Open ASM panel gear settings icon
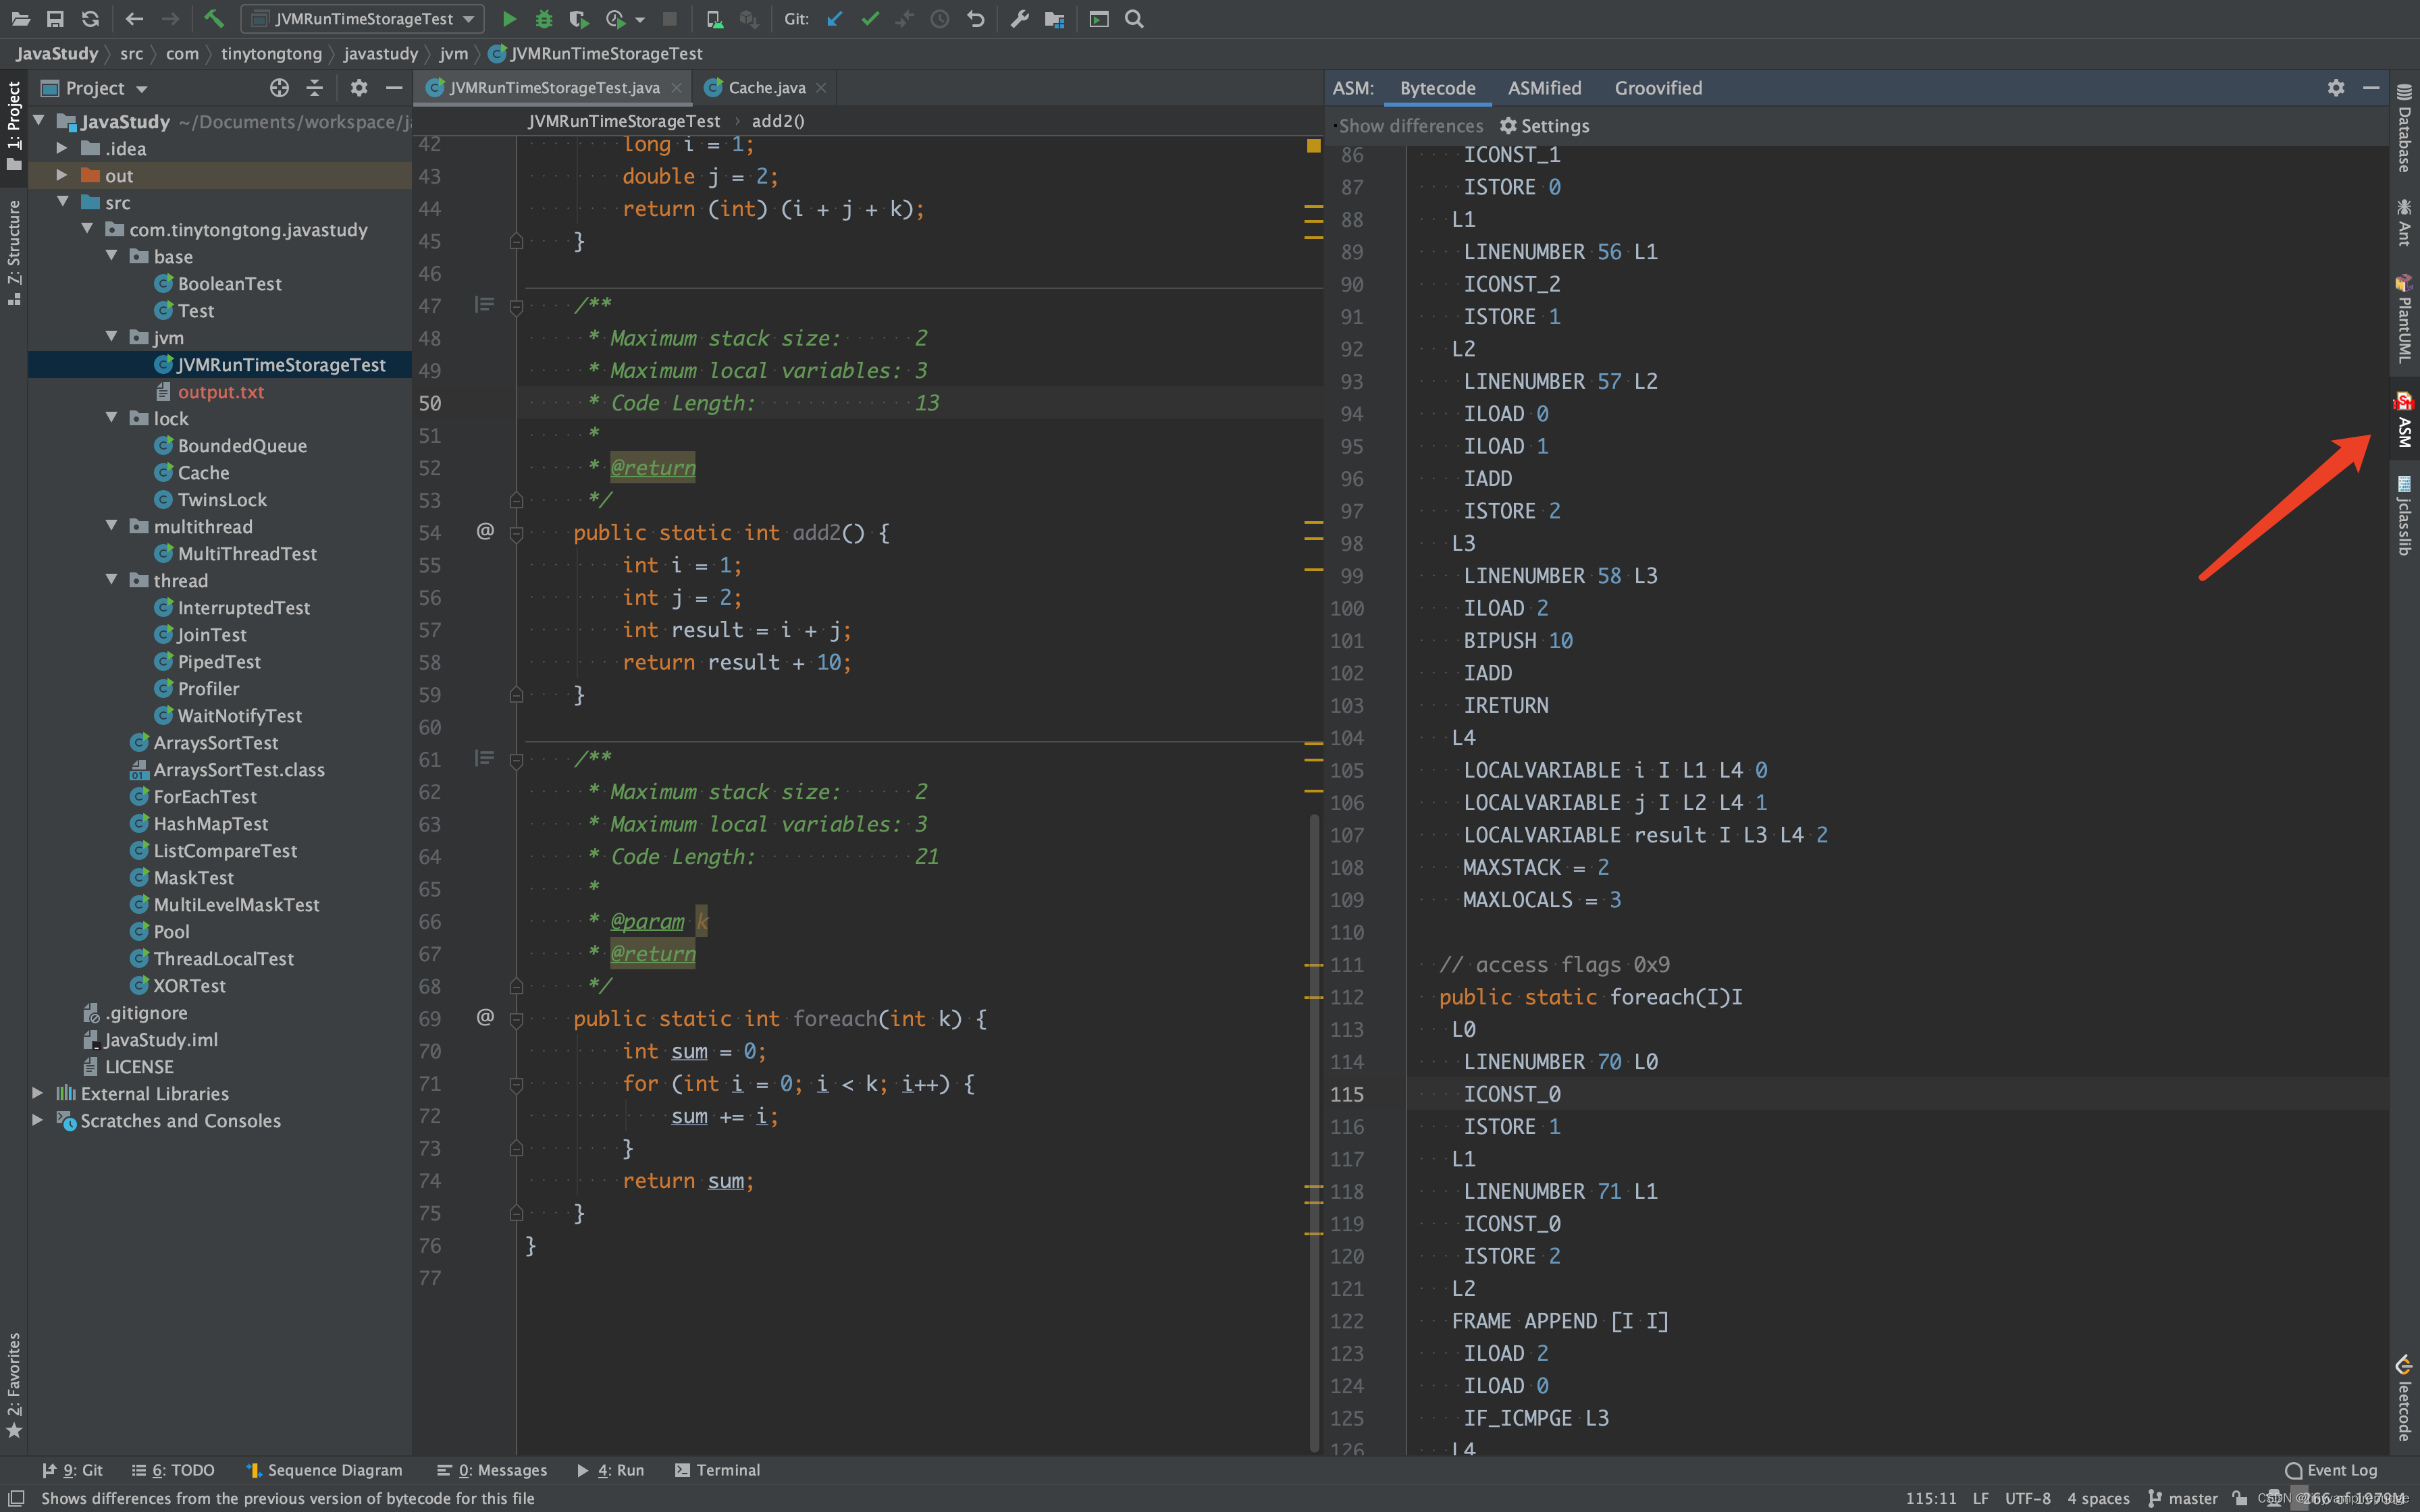 pos(2335,88)
